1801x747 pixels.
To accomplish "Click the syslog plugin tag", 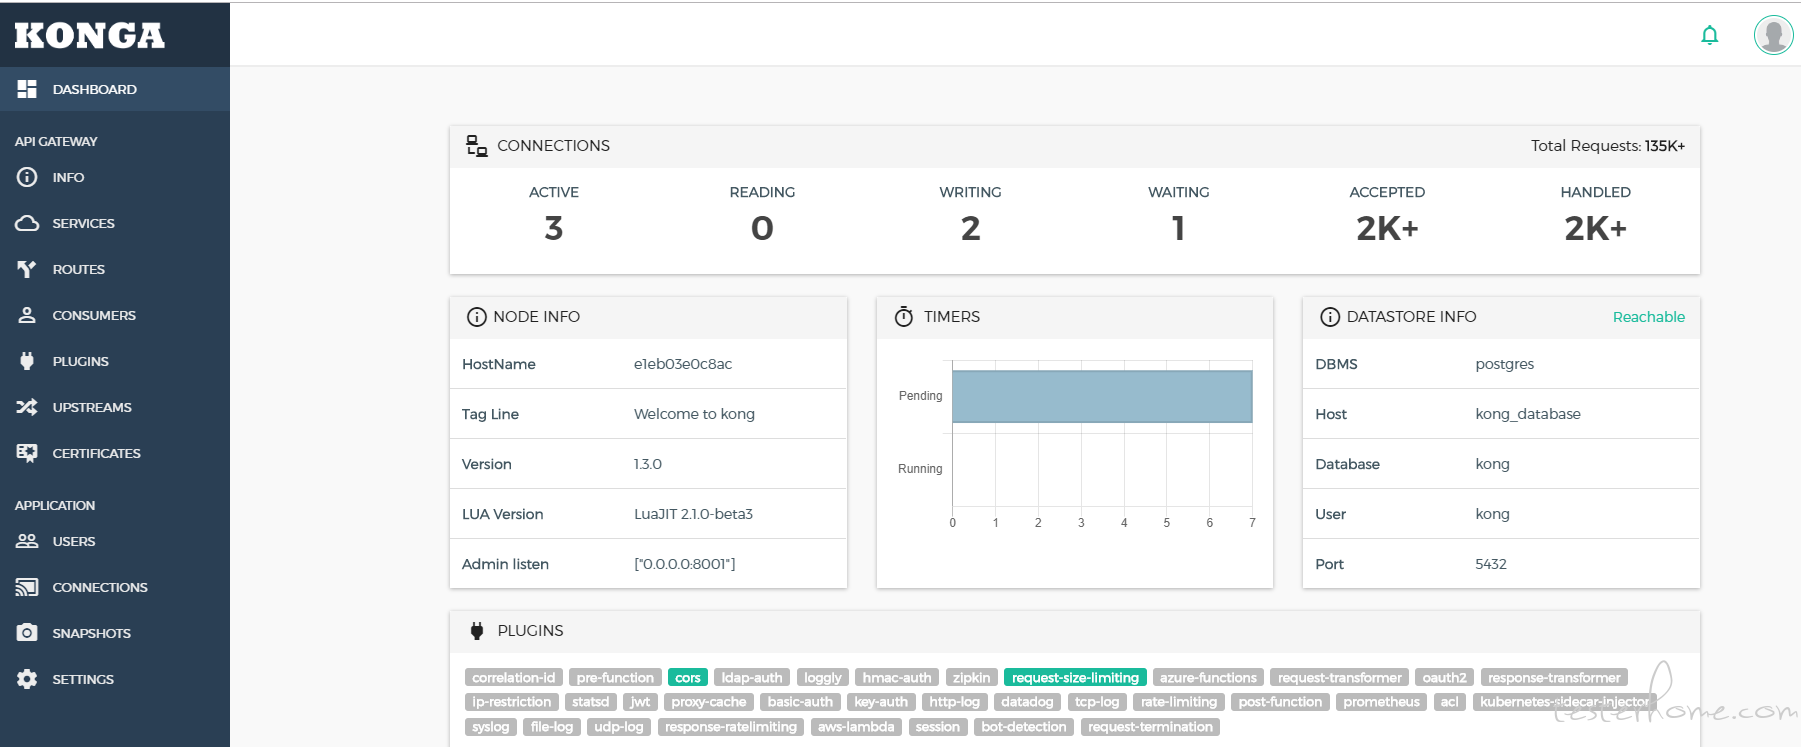I will click(x=491, y=727).
